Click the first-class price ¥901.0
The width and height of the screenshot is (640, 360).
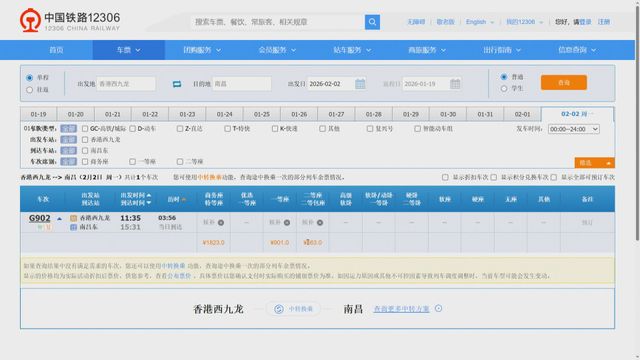click(280, 242)
